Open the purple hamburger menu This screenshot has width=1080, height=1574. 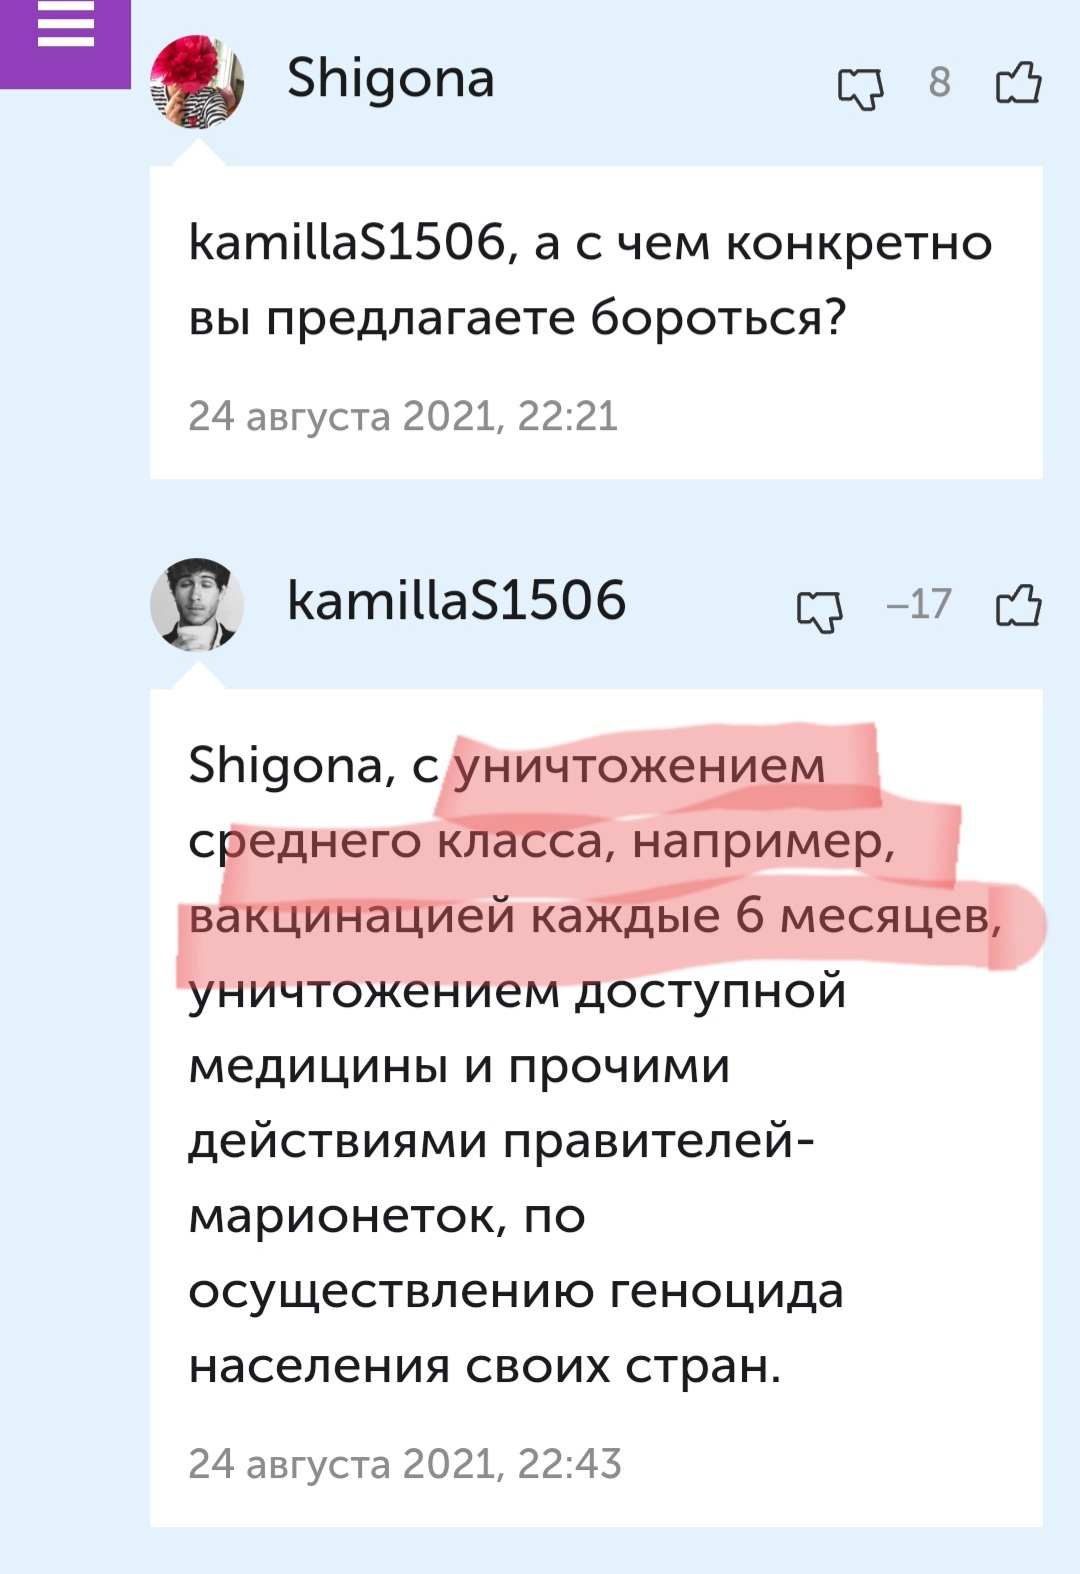(65, 31)
